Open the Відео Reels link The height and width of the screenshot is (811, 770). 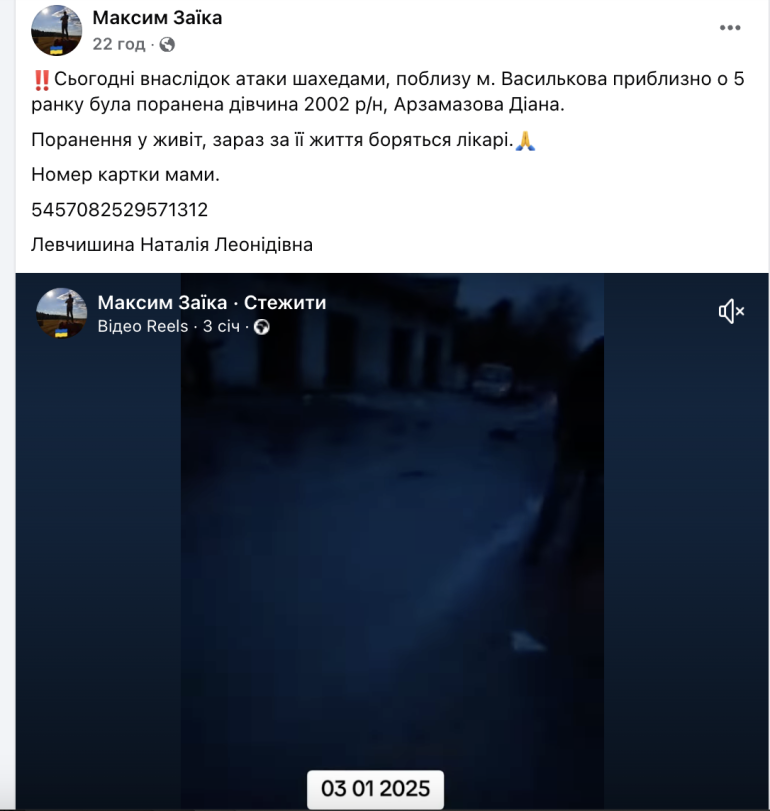click(x=143, y=326)
